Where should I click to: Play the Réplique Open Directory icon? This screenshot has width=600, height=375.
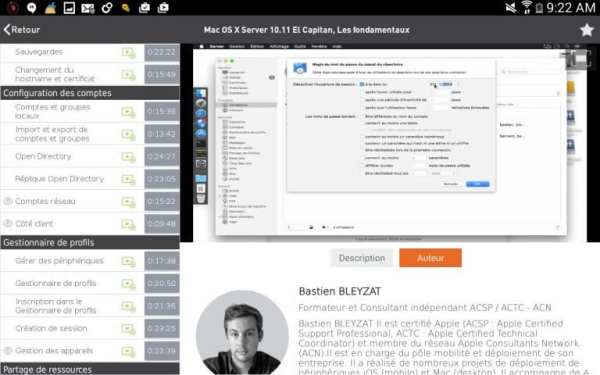[129, 179]
